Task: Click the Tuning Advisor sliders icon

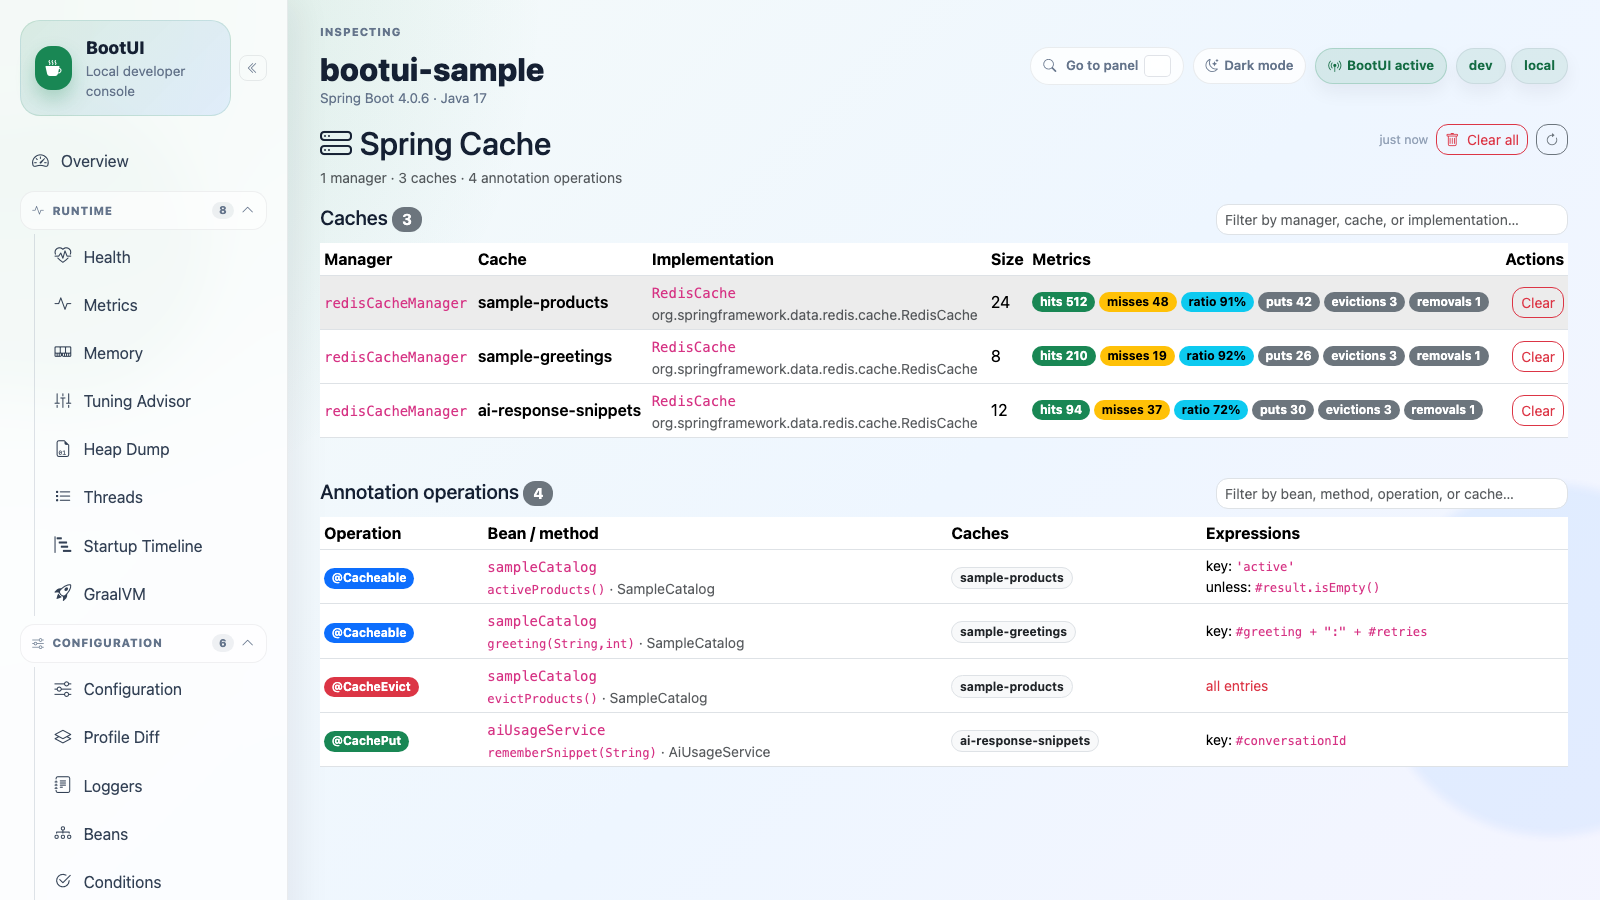Action: tap(63, 400)
